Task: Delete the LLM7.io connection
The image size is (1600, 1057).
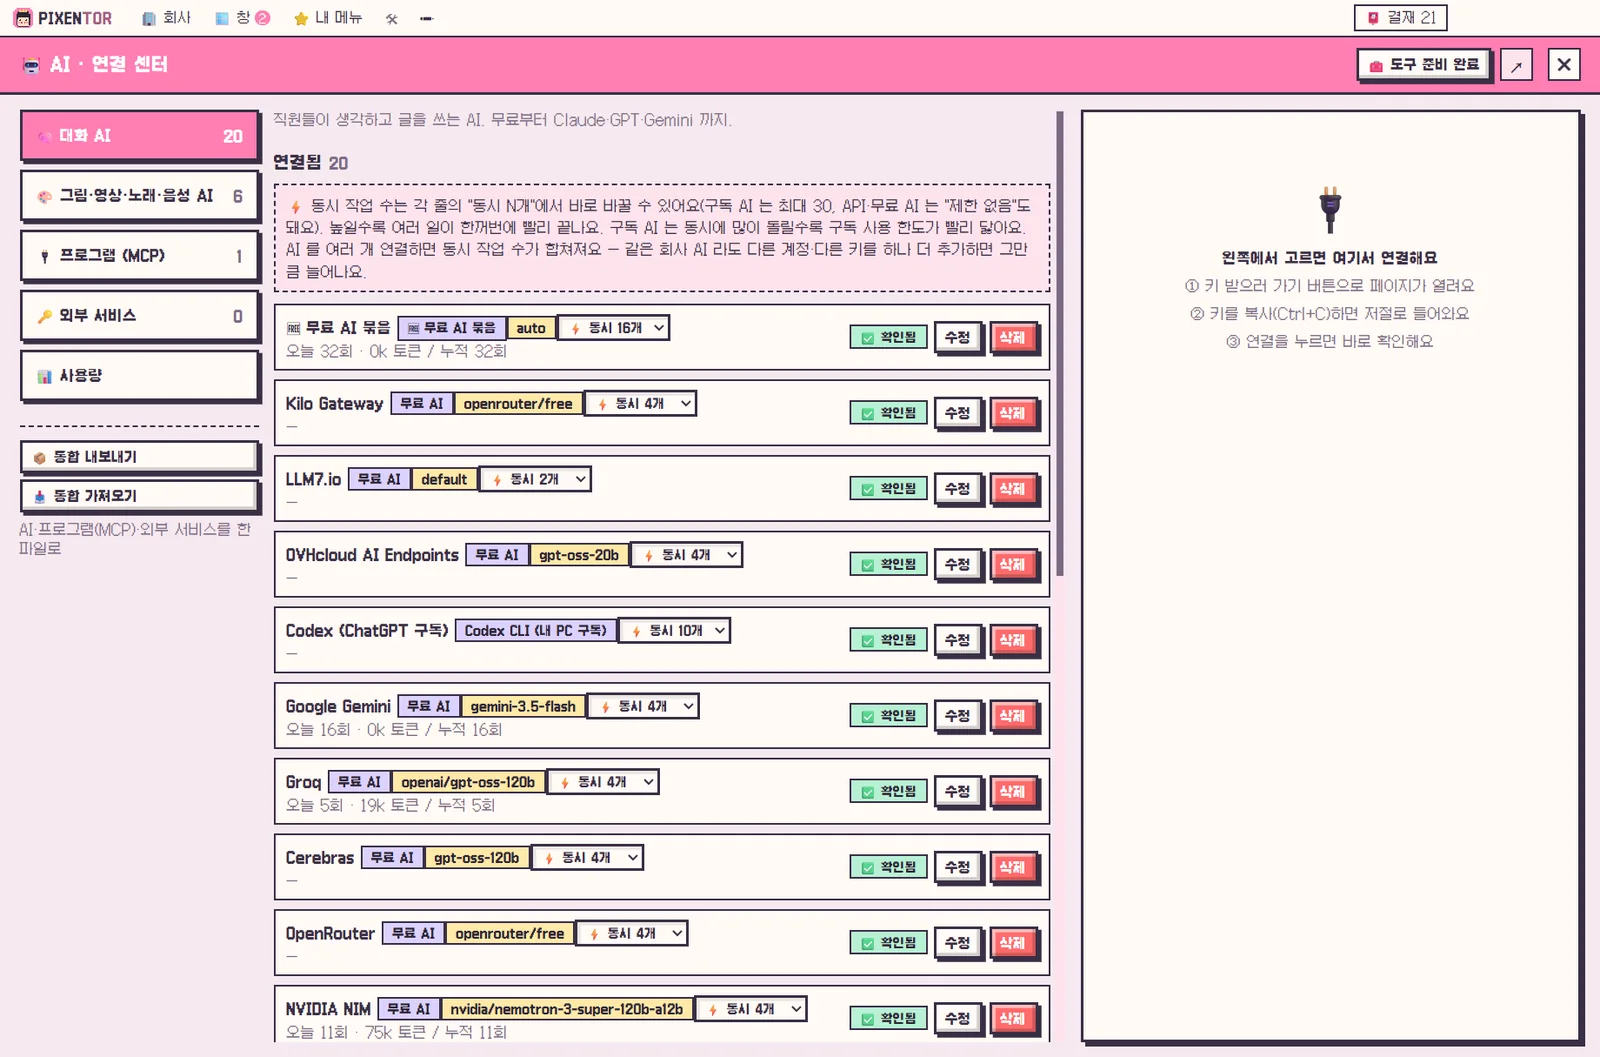Action: click(x=1012, y=489)
